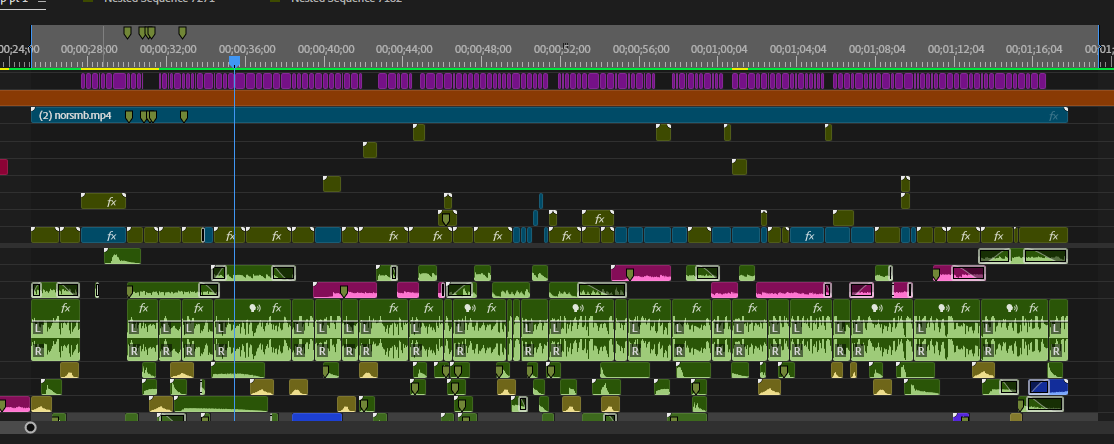Click the 00;00;56;00 timecode on the ruler

click(641, 49)
